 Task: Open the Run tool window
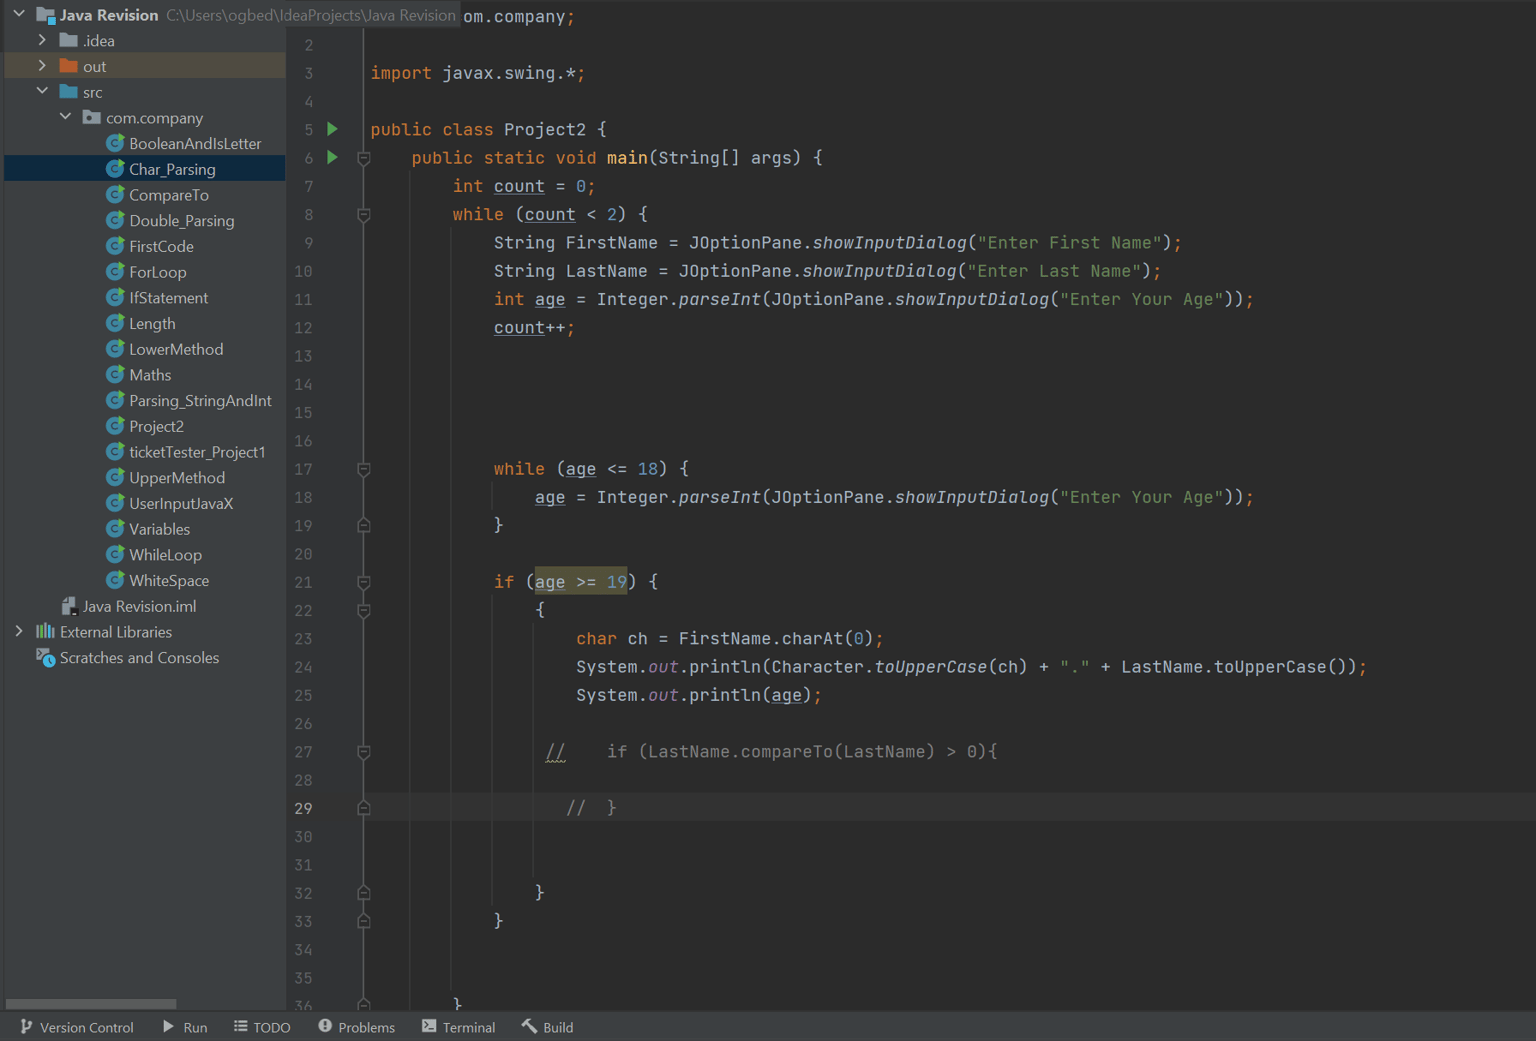pos(185,1027)
